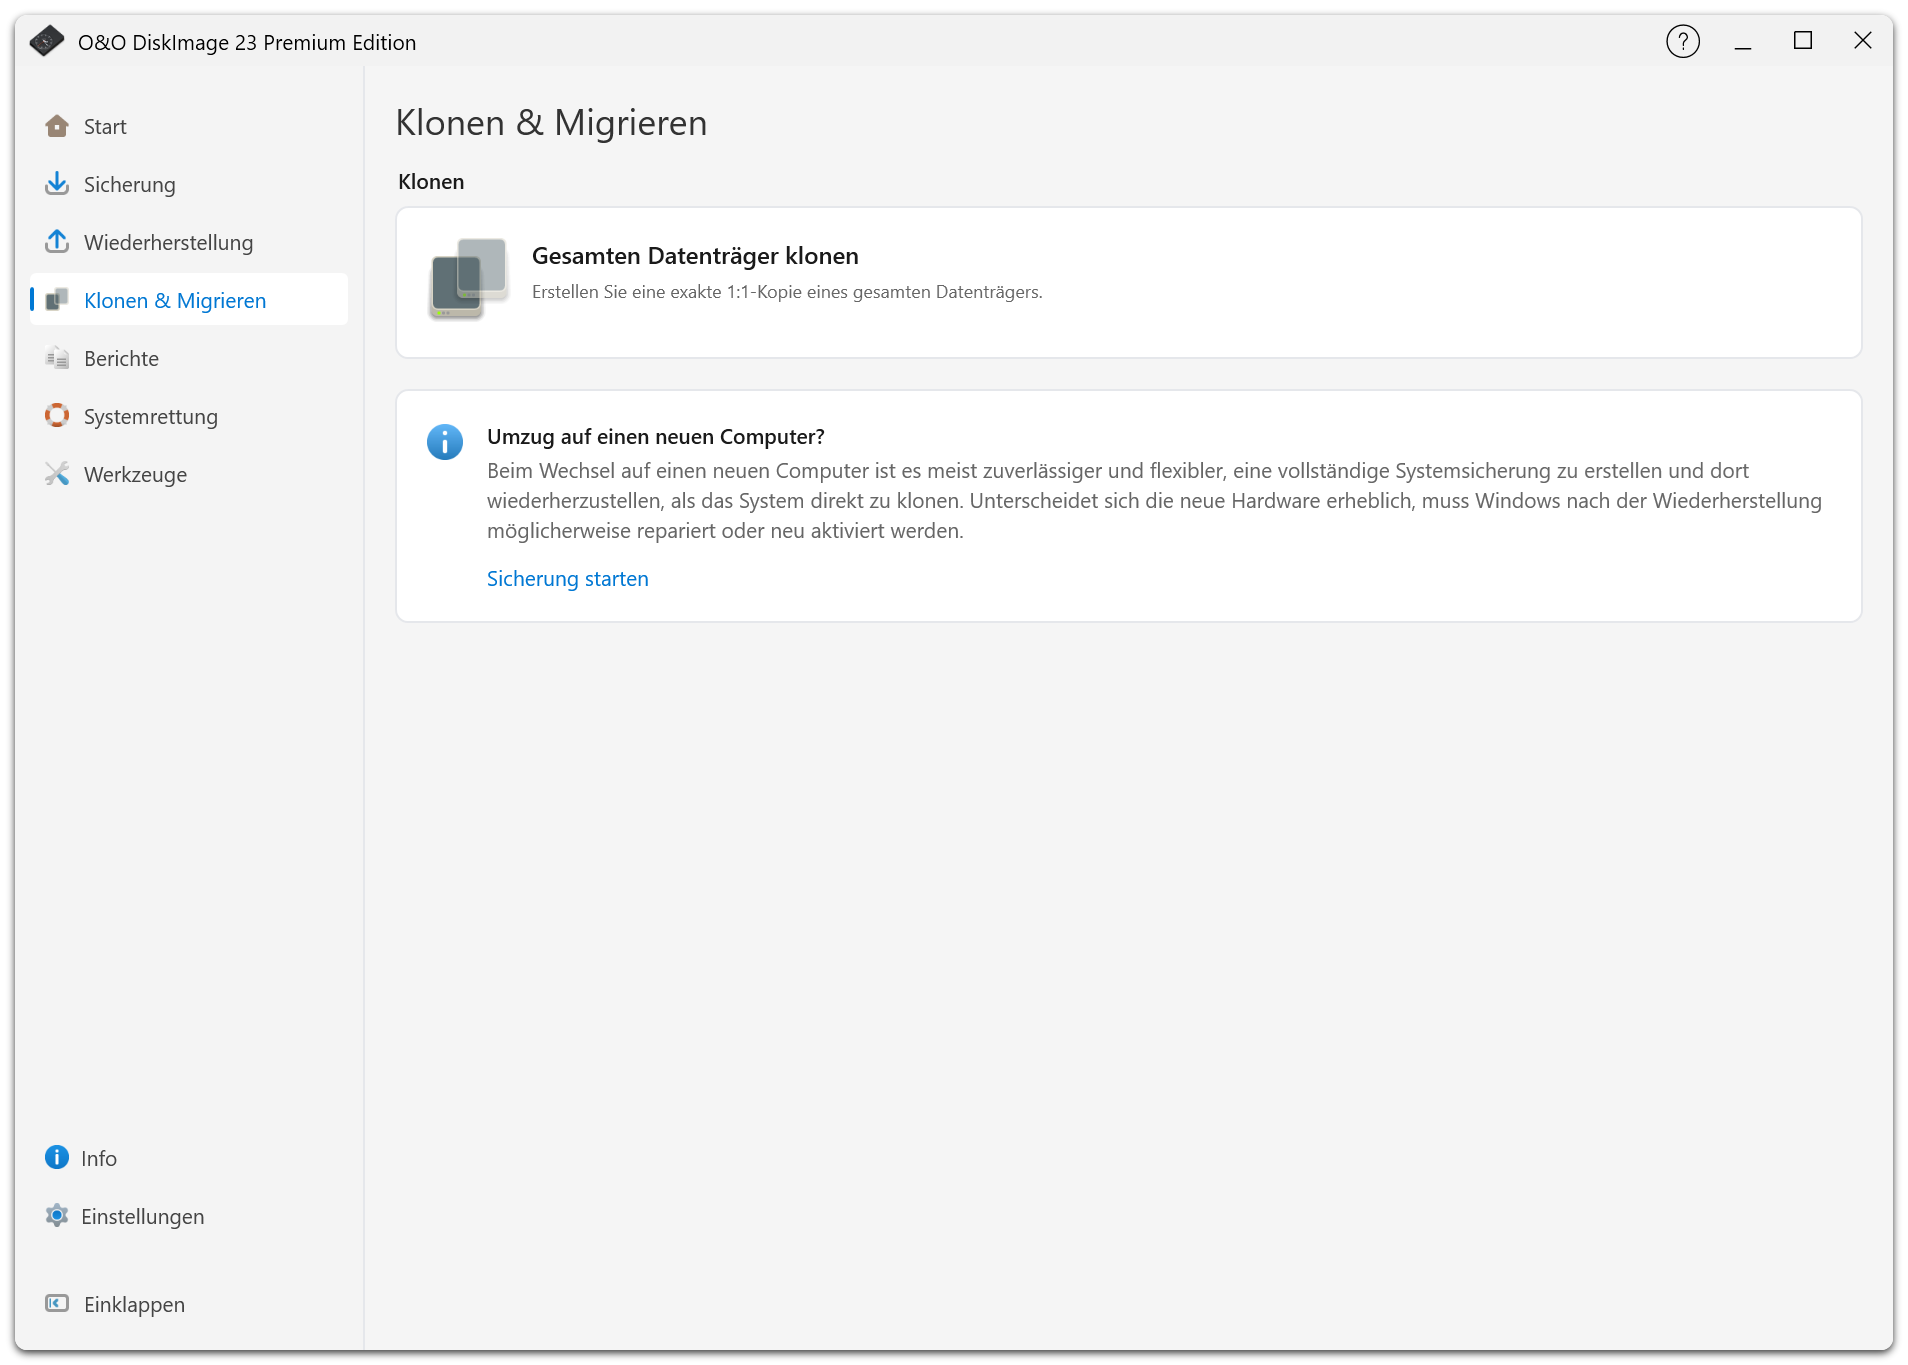1908x1365 pixels.
Task: Maximize the DiskImage window
Action: (1803, 41)
